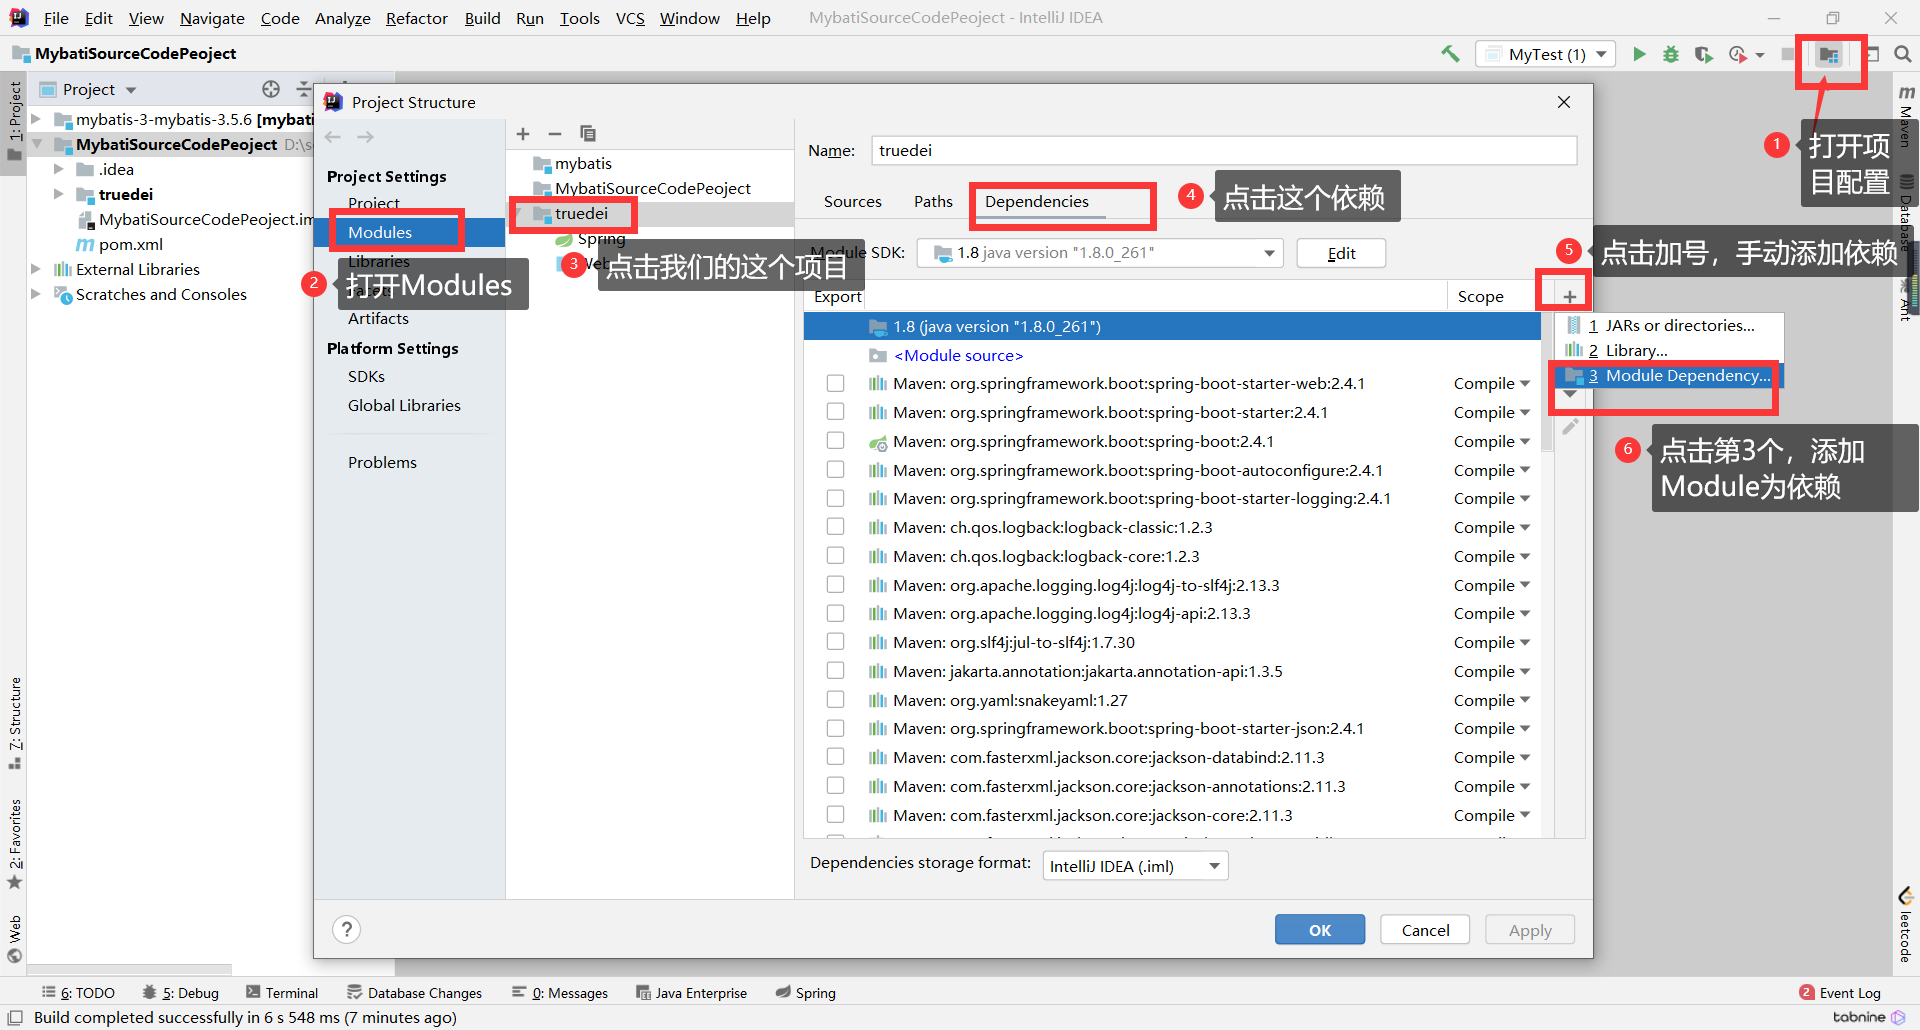
Task: Open the Build menu
Action: click(482, 18)
